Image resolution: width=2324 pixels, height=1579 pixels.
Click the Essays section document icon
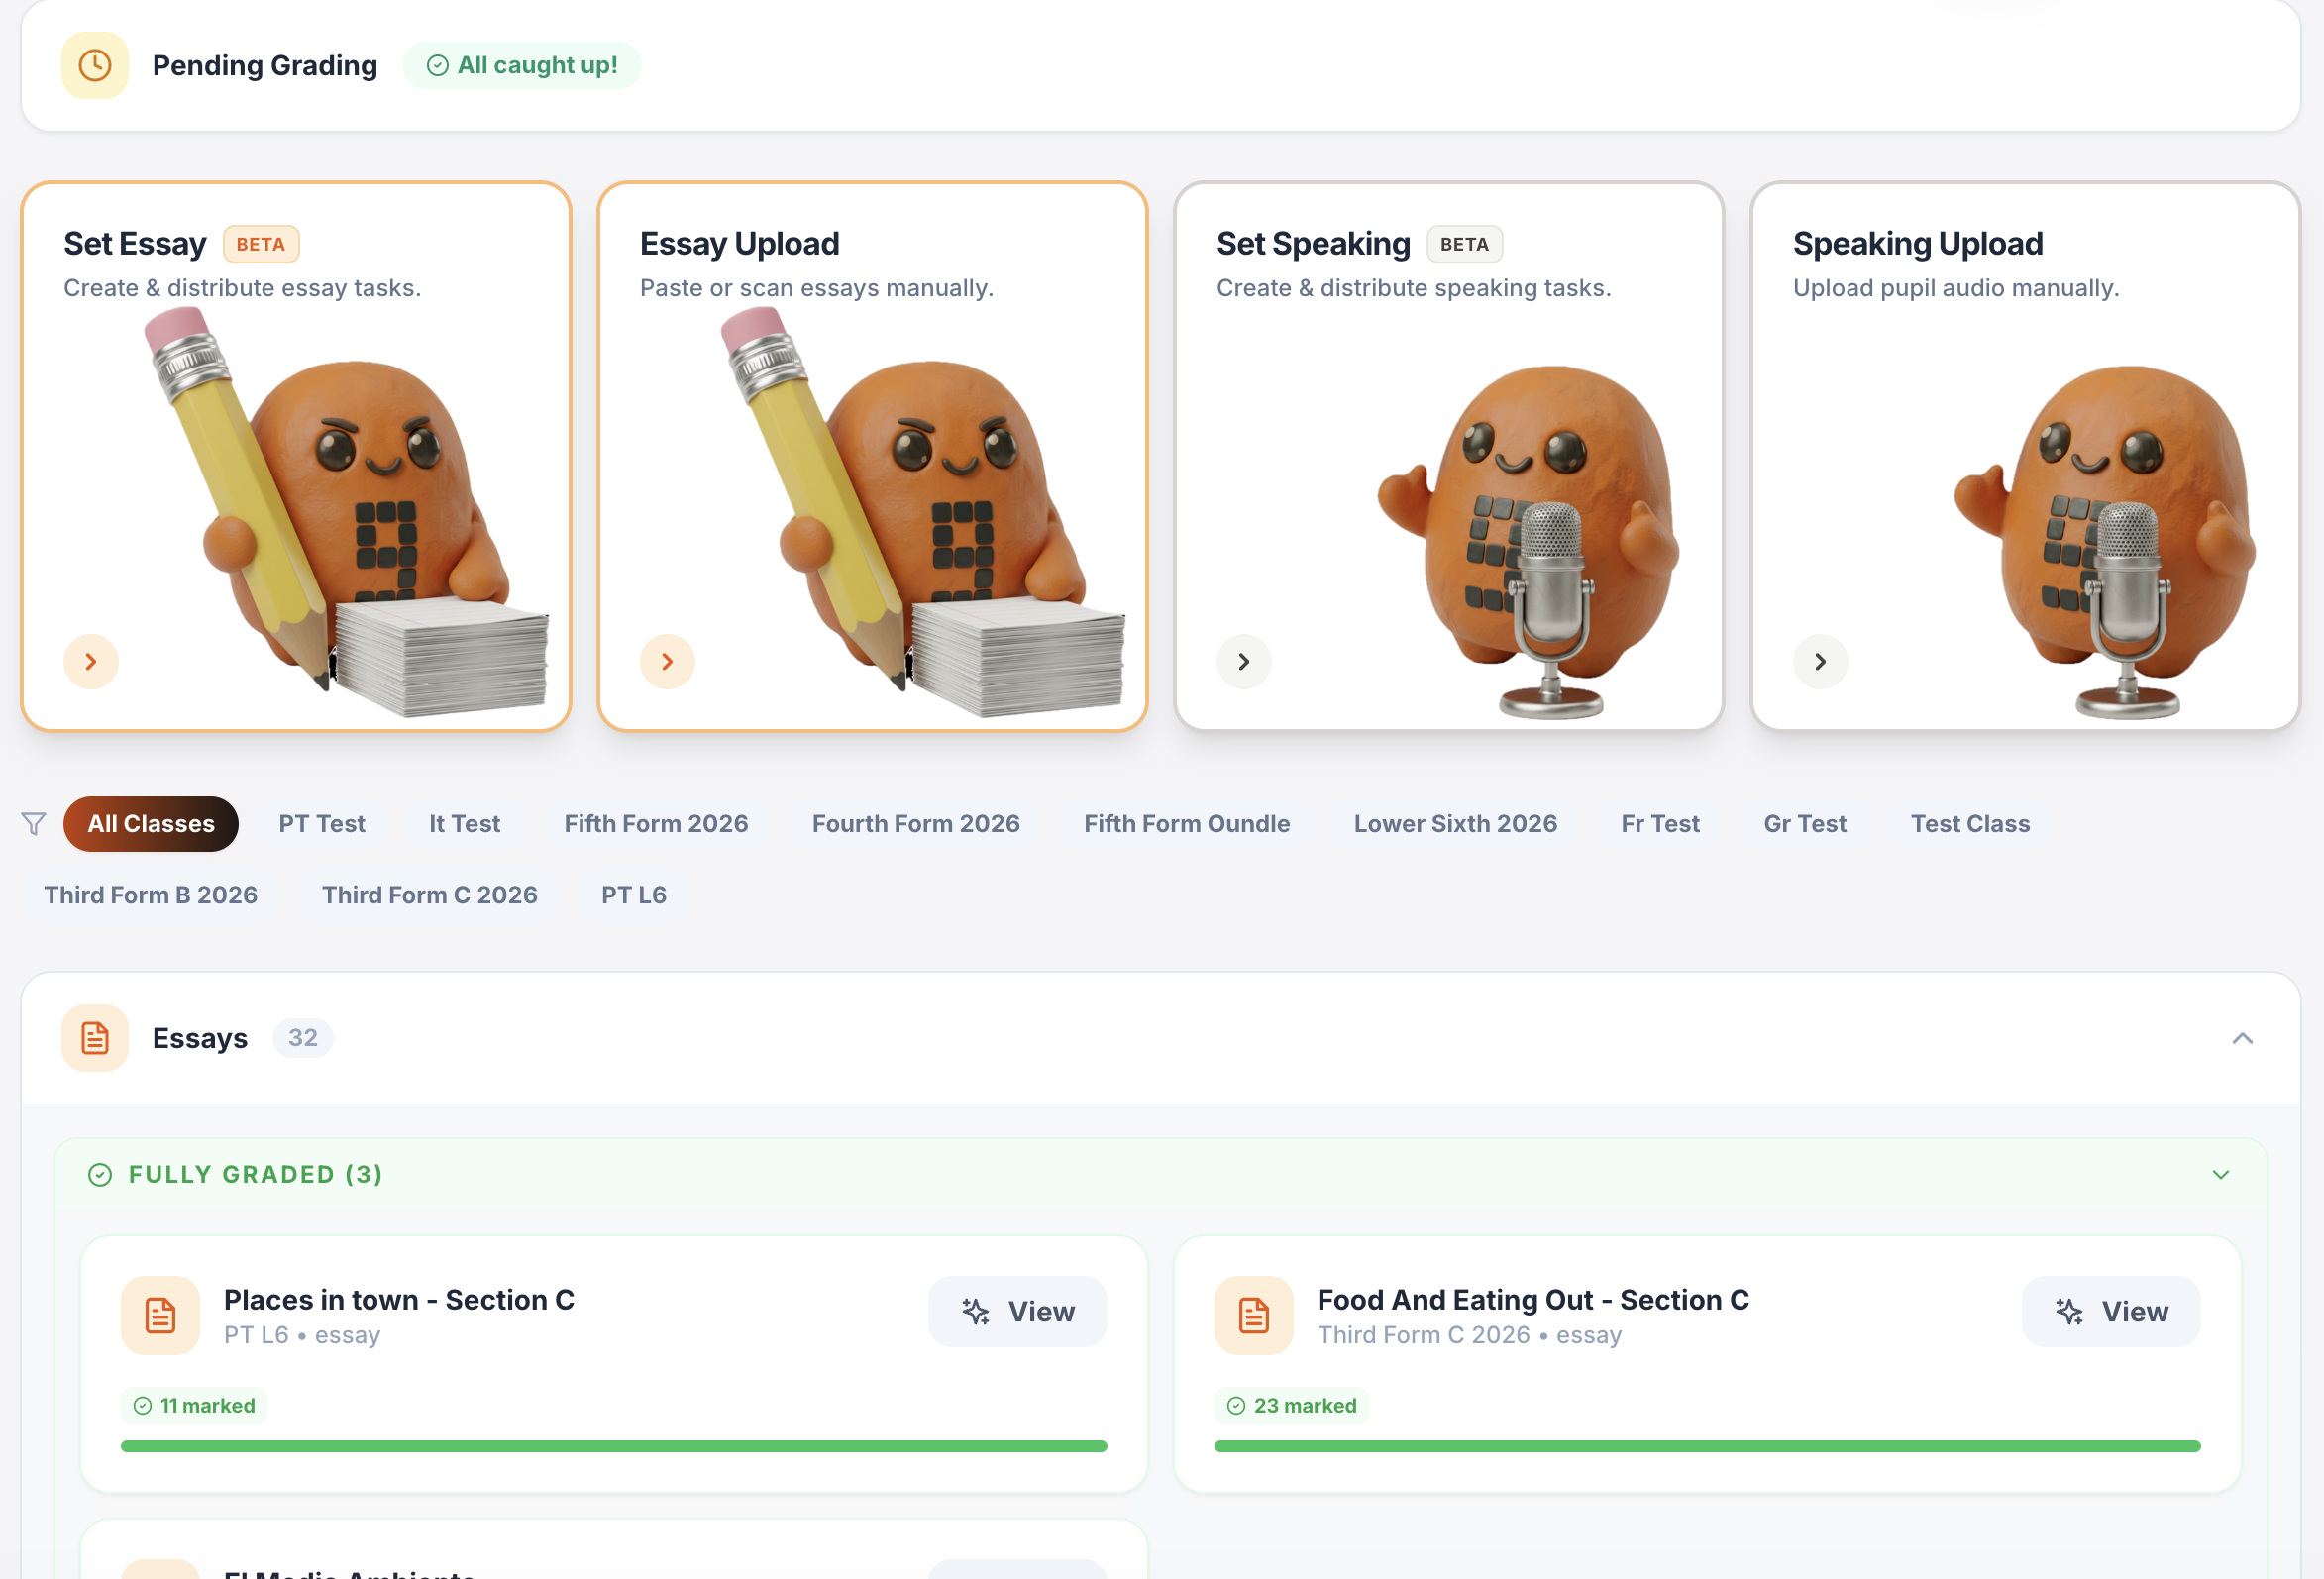(x=95, y=1039)
